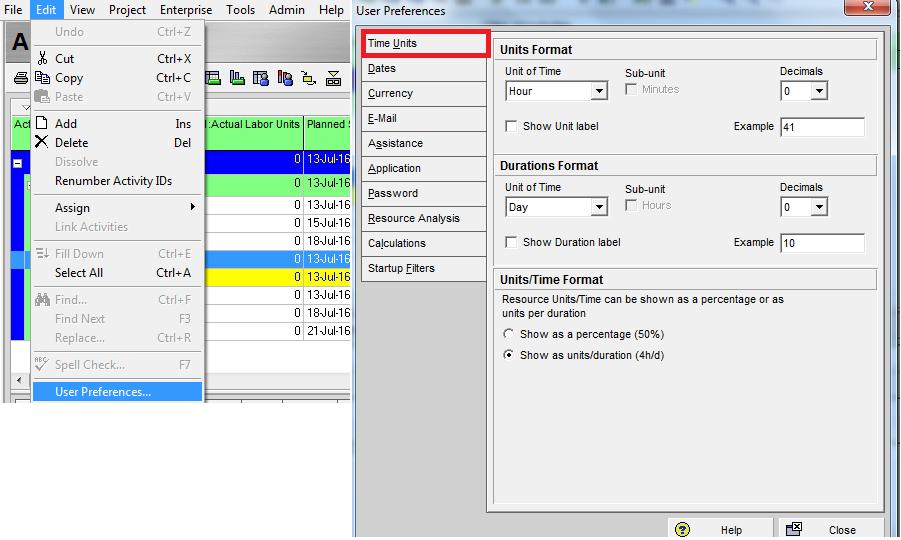Click the scissors Cut icon in Edit menu
Viewport: 901px width, 540px height.
pos(43,58)
